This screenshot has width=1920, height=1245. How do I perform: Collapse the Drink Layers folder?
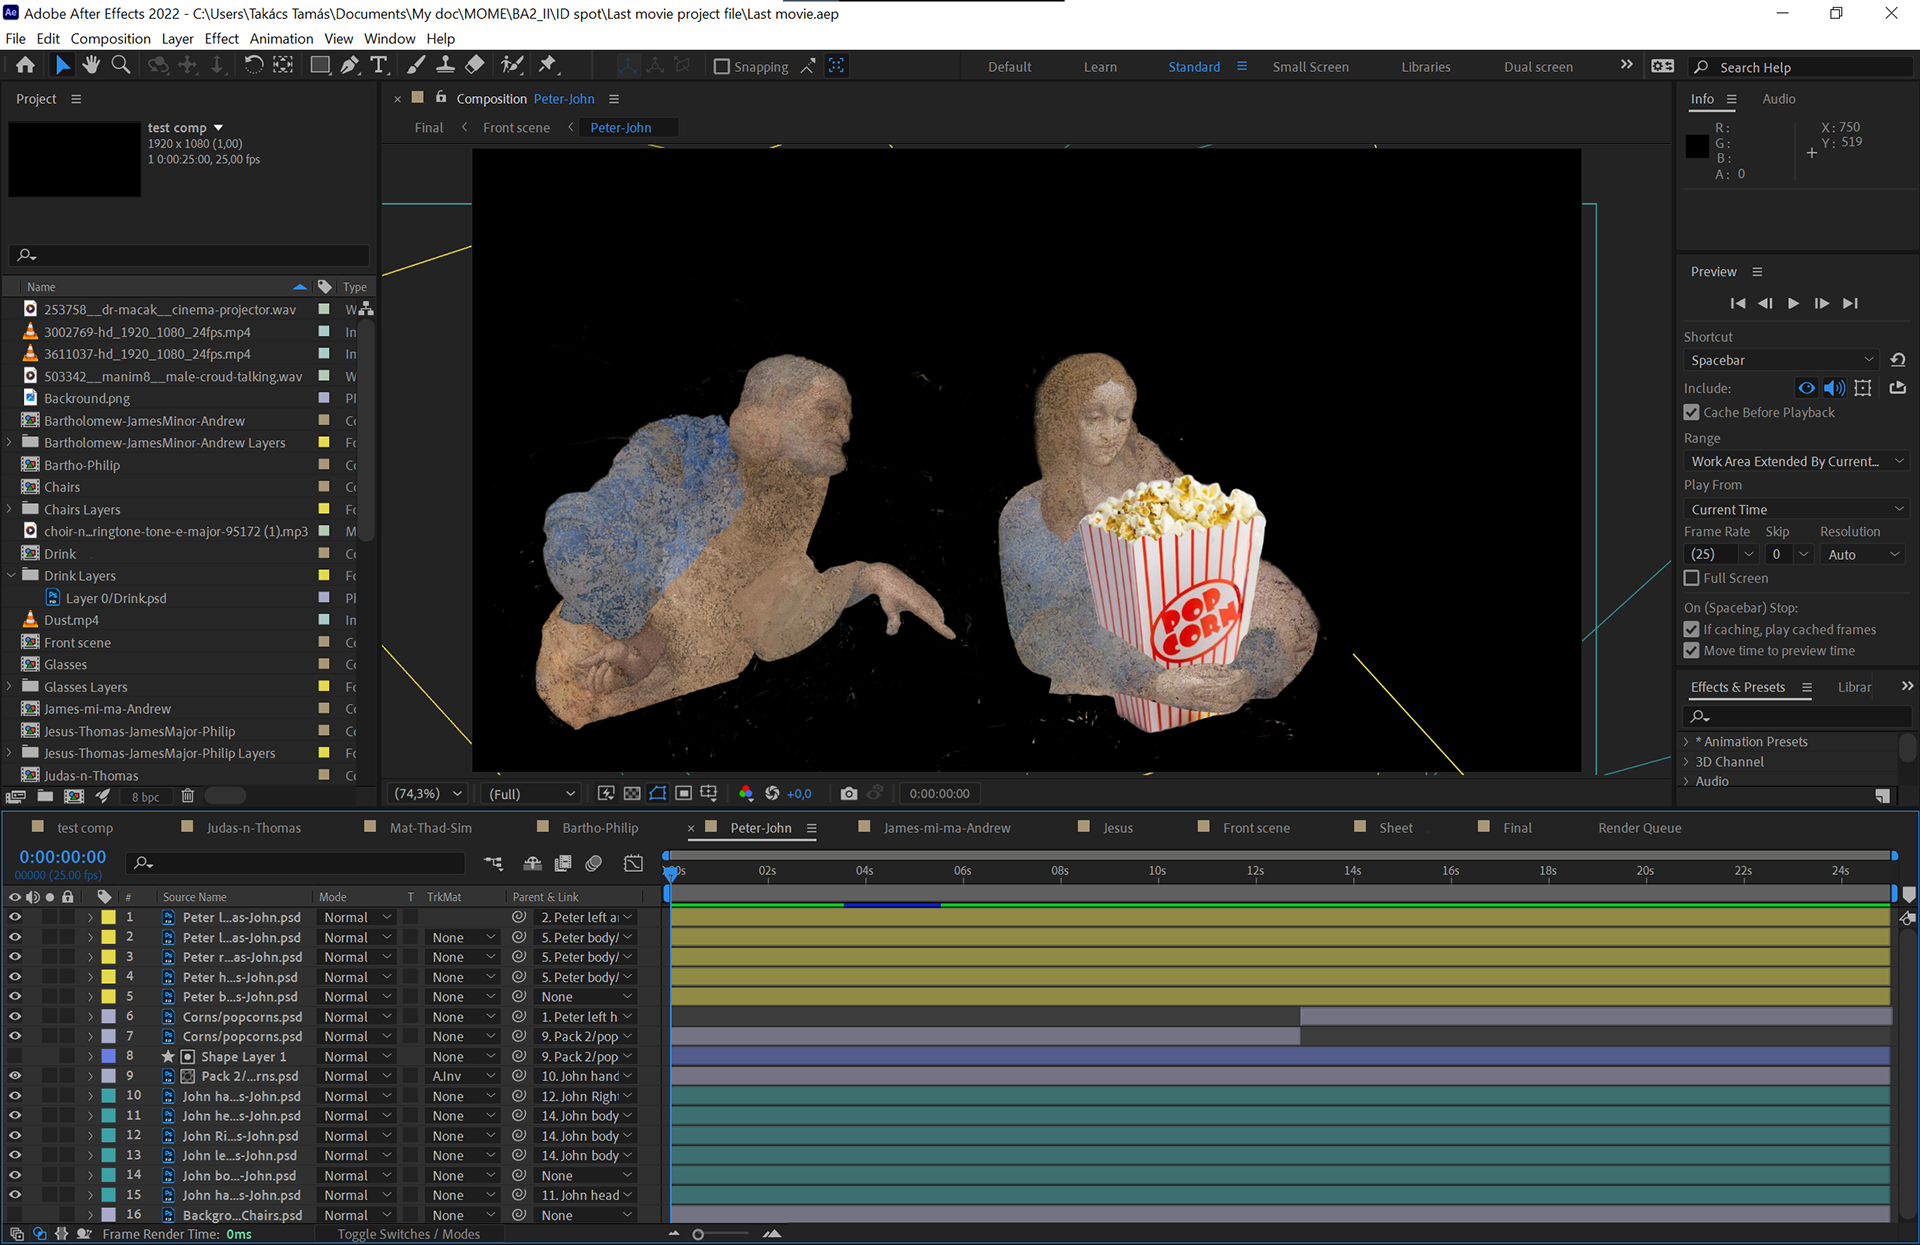[x=11, y=575]
